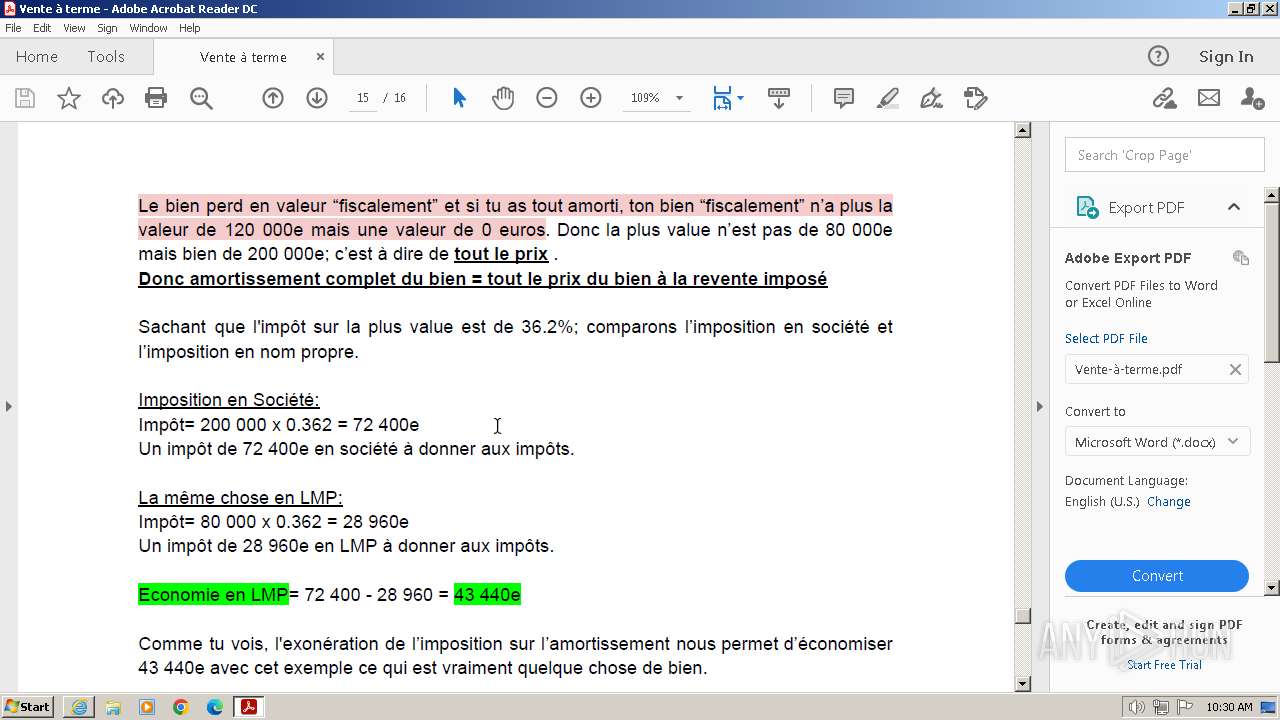Screen dimensions: 1280x720
Task: Go to next page arrow
Action: pyautogui.click(x=317, y=98)
